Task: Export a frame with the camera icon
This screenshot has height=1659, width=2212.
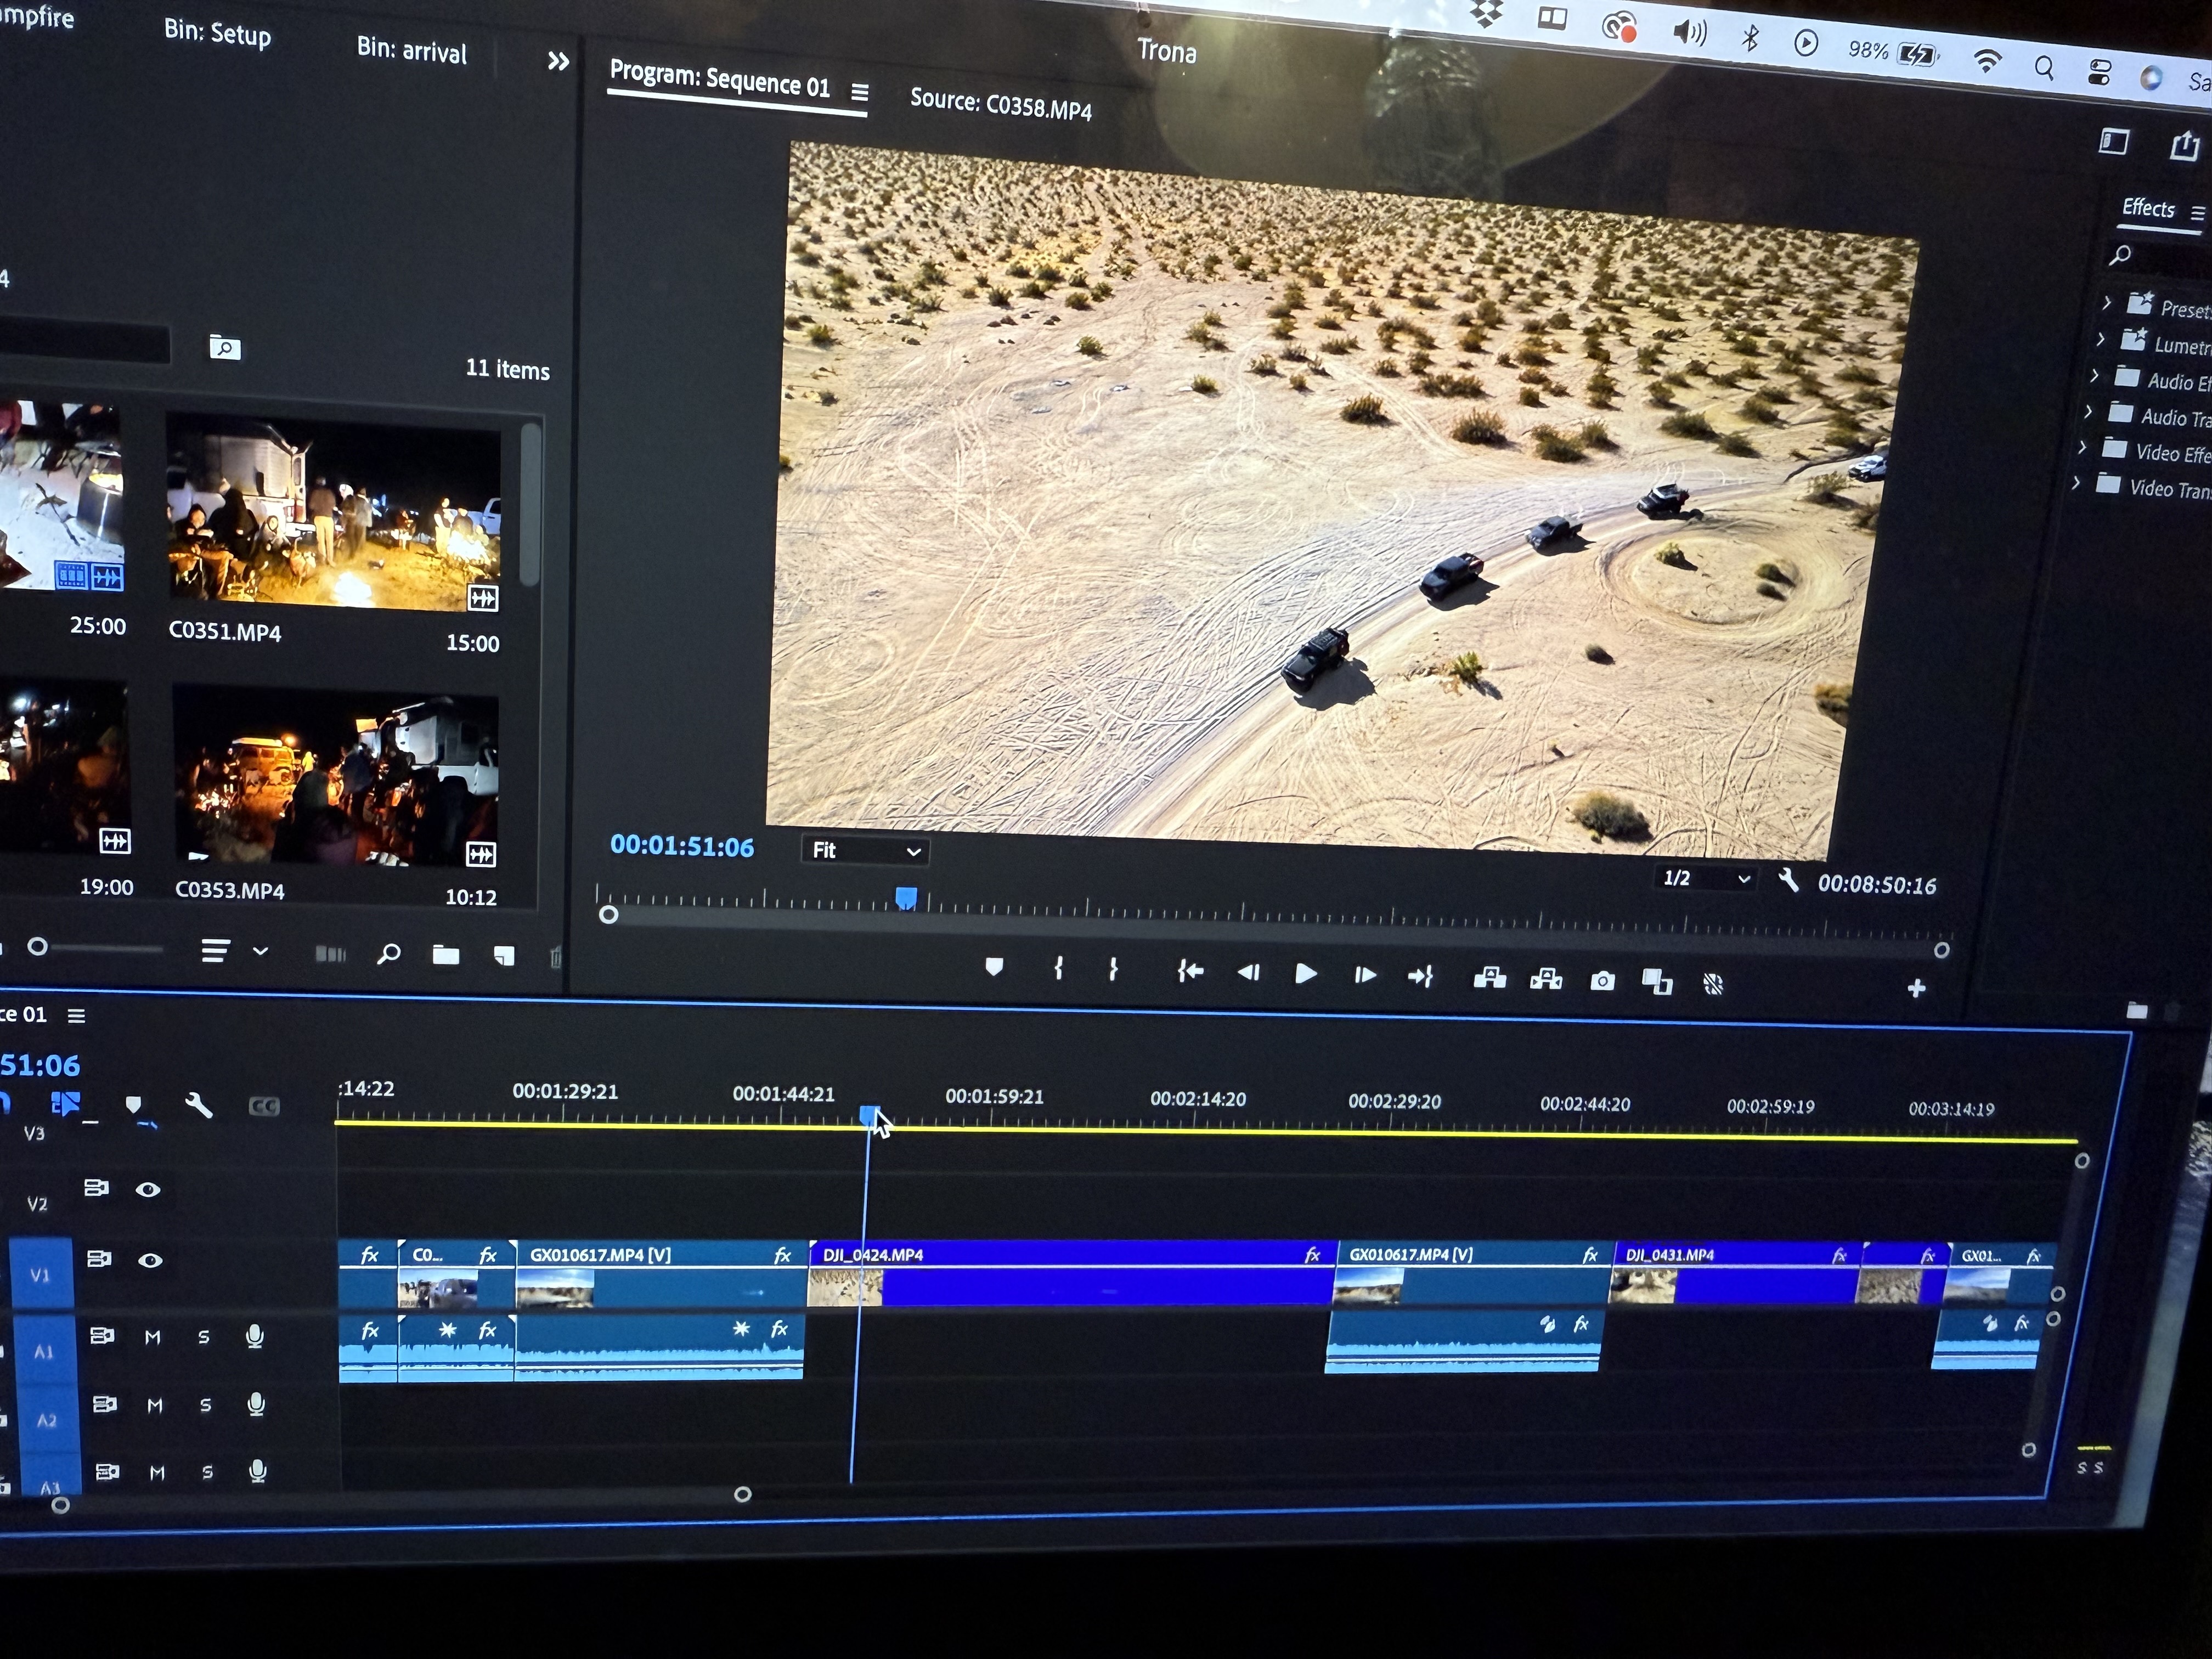Action: pyautogui.click(x=1602, y=981)
